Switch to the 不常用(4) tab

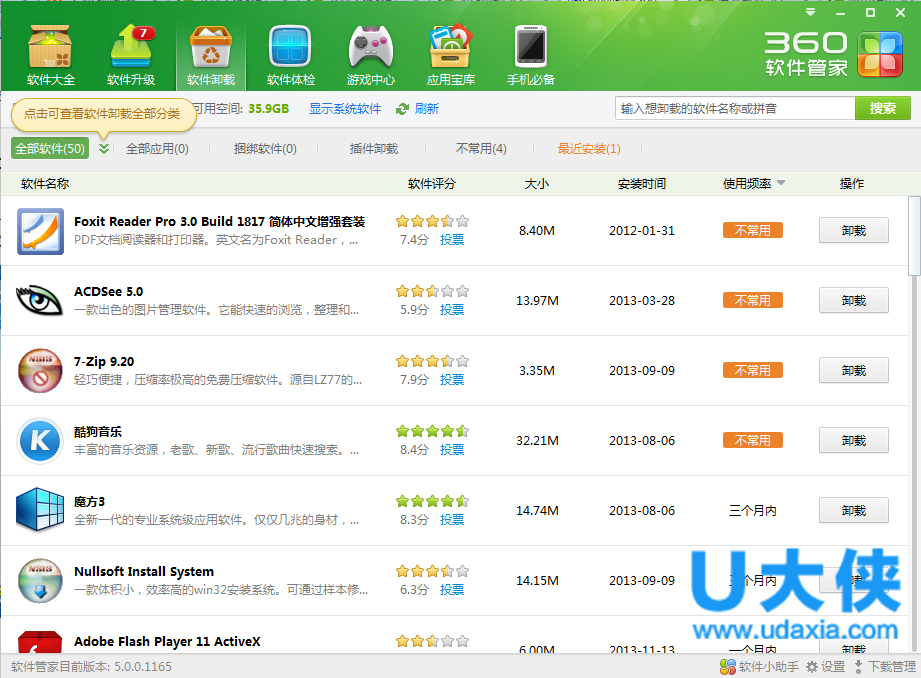tap(481, 149)
